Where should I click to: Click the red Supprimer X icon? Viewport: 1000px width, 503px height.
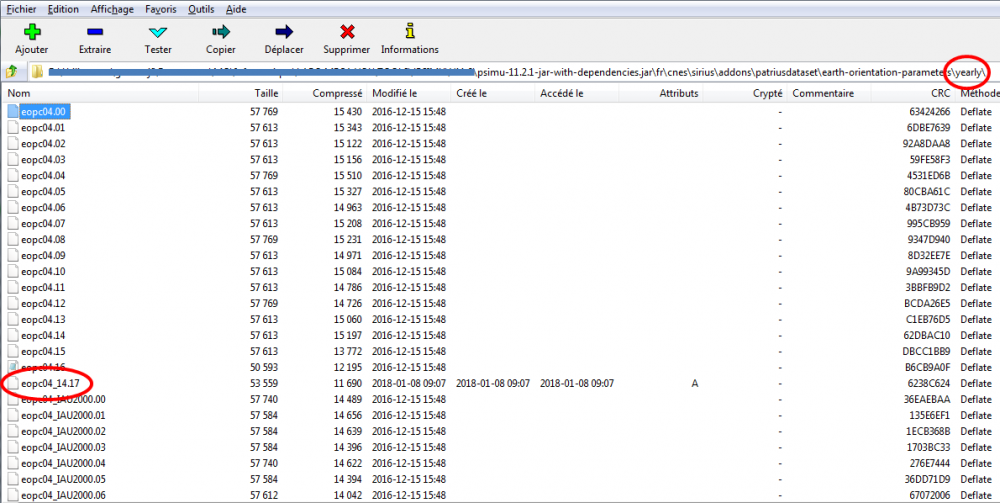coord(347,32)
